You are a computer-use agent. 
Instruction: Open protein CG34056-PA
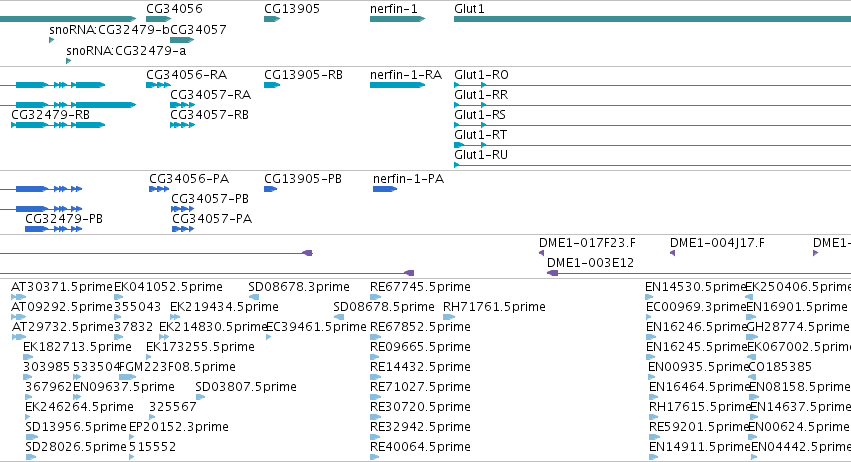(189, 179)
